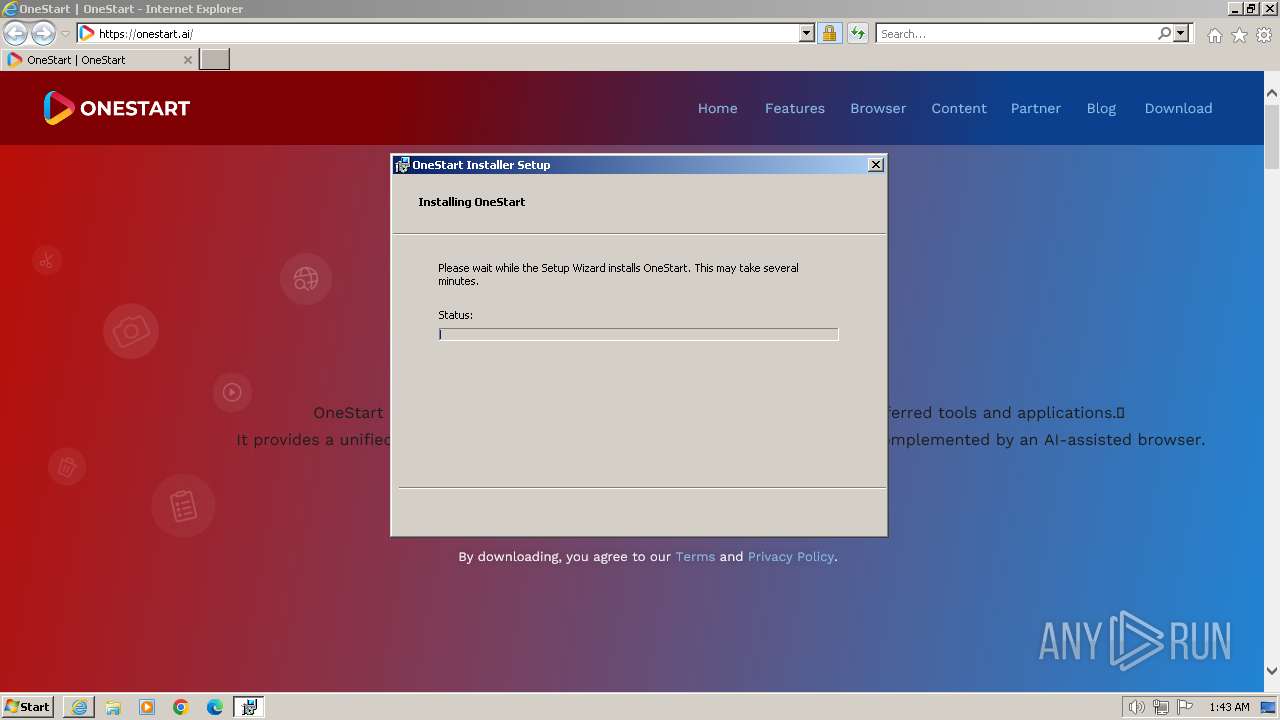
Task: Open the recent pages dropdown arrow
Action: coord(65,34)
